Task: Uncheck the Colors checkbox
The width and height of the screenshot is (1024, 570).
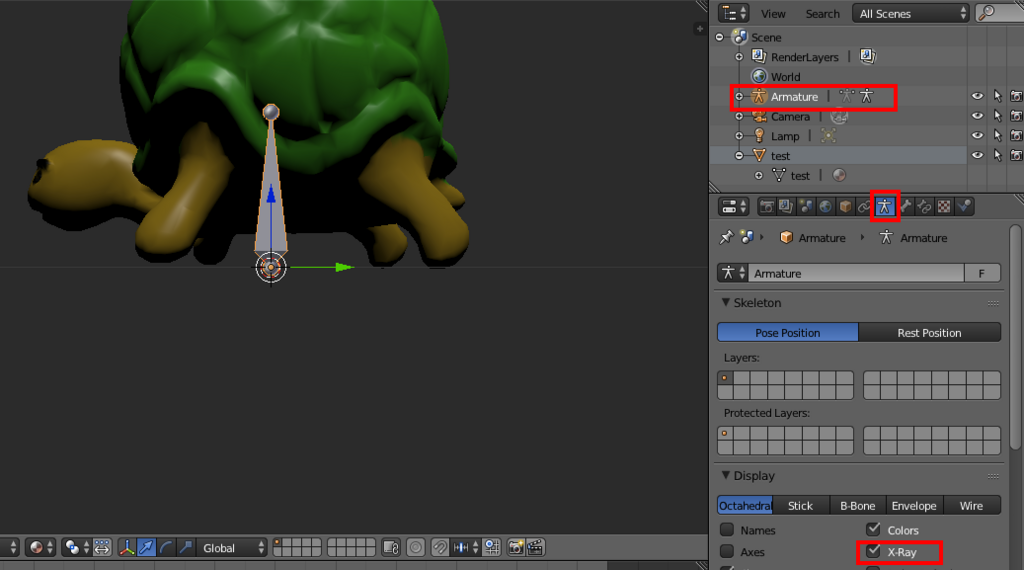Action: pos(873,529)
